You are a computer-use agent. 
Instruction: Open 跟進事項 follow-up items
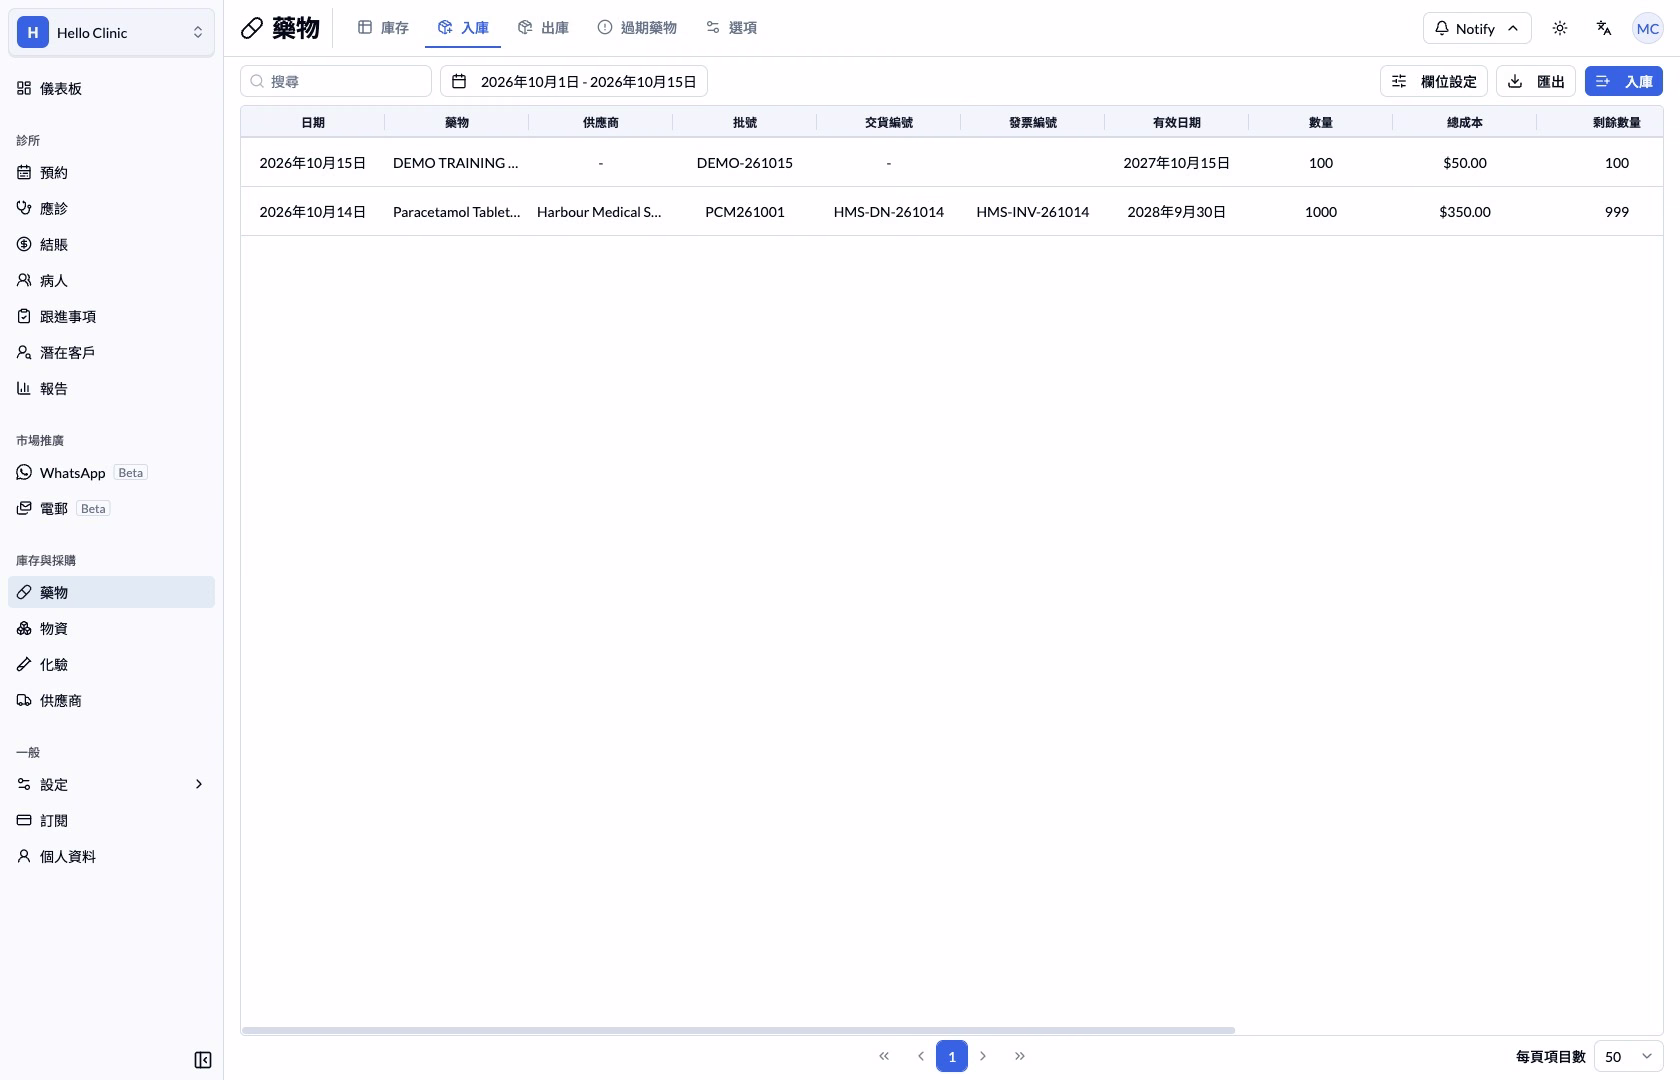point(111,316)
